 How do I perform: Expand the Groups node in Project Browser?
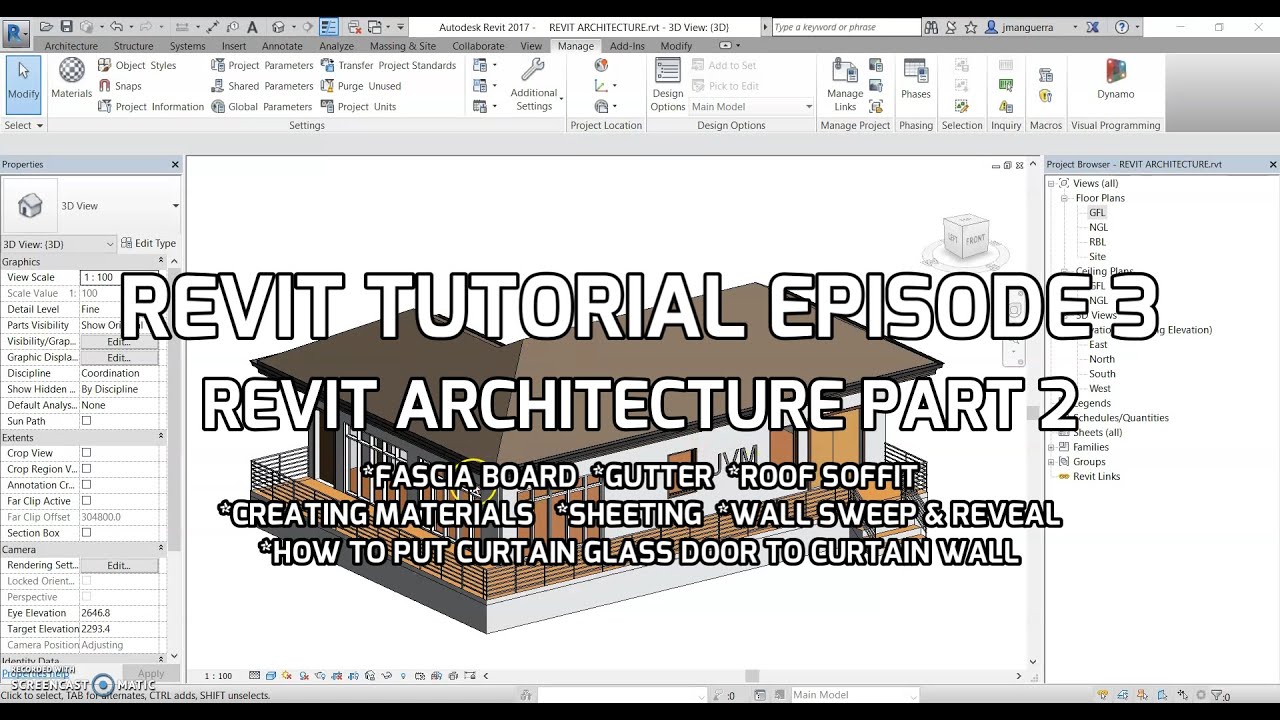click(1052, 462)
